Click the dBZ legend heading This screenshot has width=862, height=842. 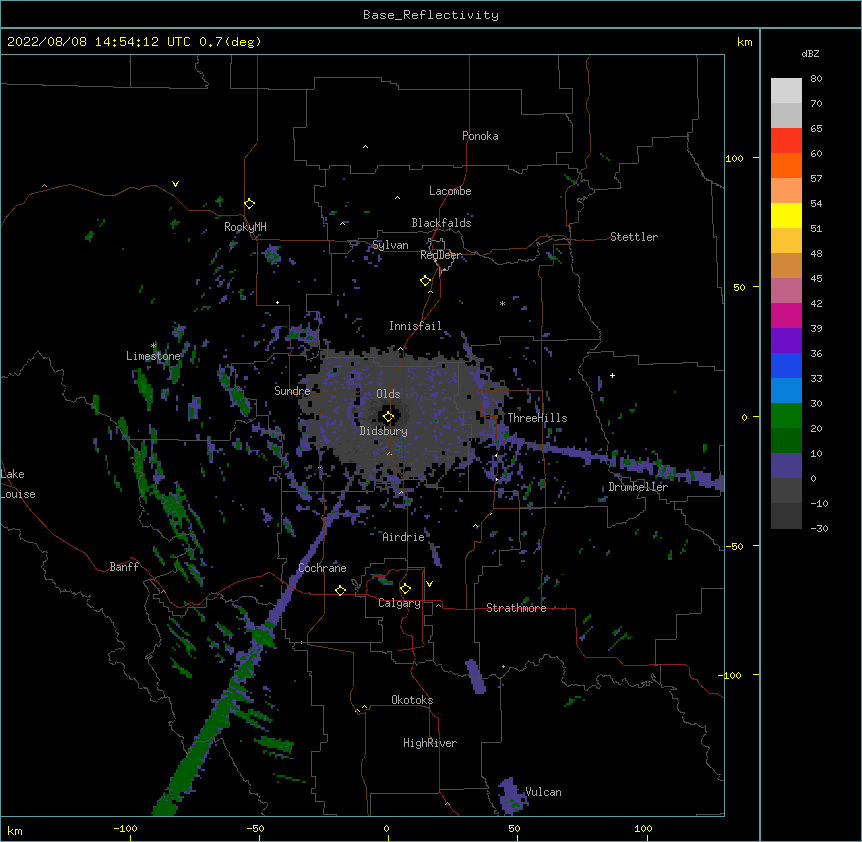pyautogui.click(x=810, y=53)
